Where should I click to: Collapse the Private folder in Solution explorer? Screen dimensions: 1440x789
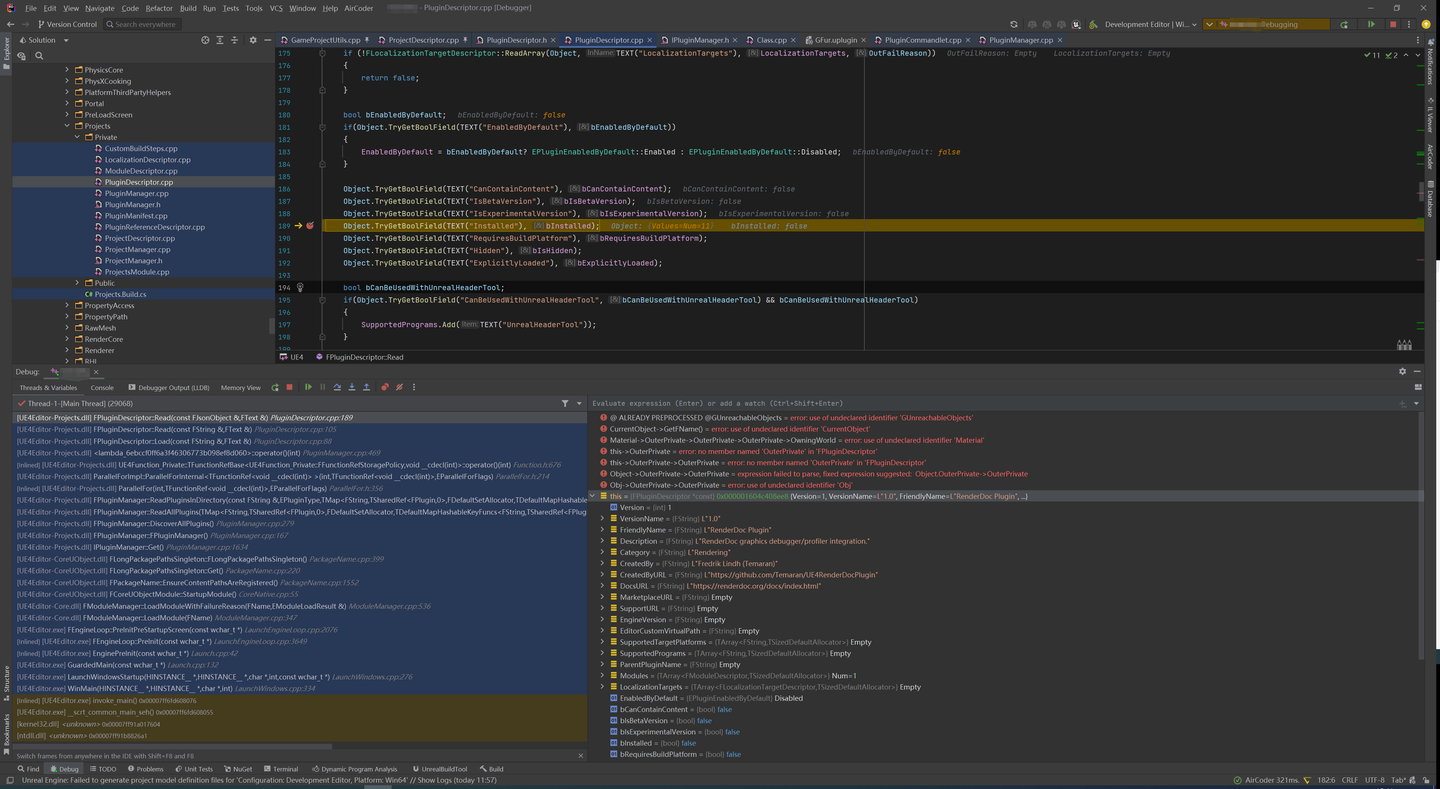coord(76,137)
